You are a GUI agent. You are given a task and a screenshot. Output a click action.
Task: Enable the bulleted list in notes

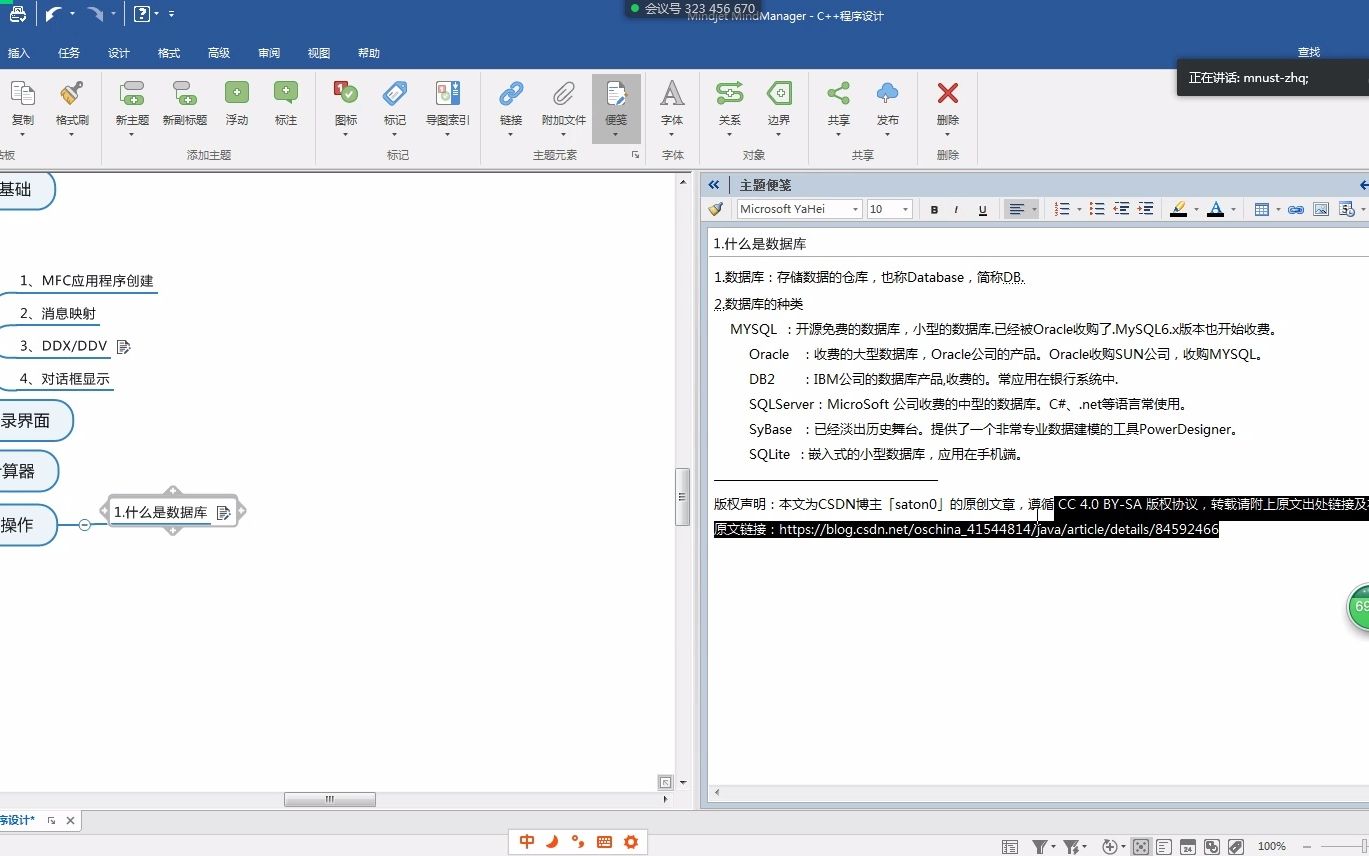(x=1097, y=209)
